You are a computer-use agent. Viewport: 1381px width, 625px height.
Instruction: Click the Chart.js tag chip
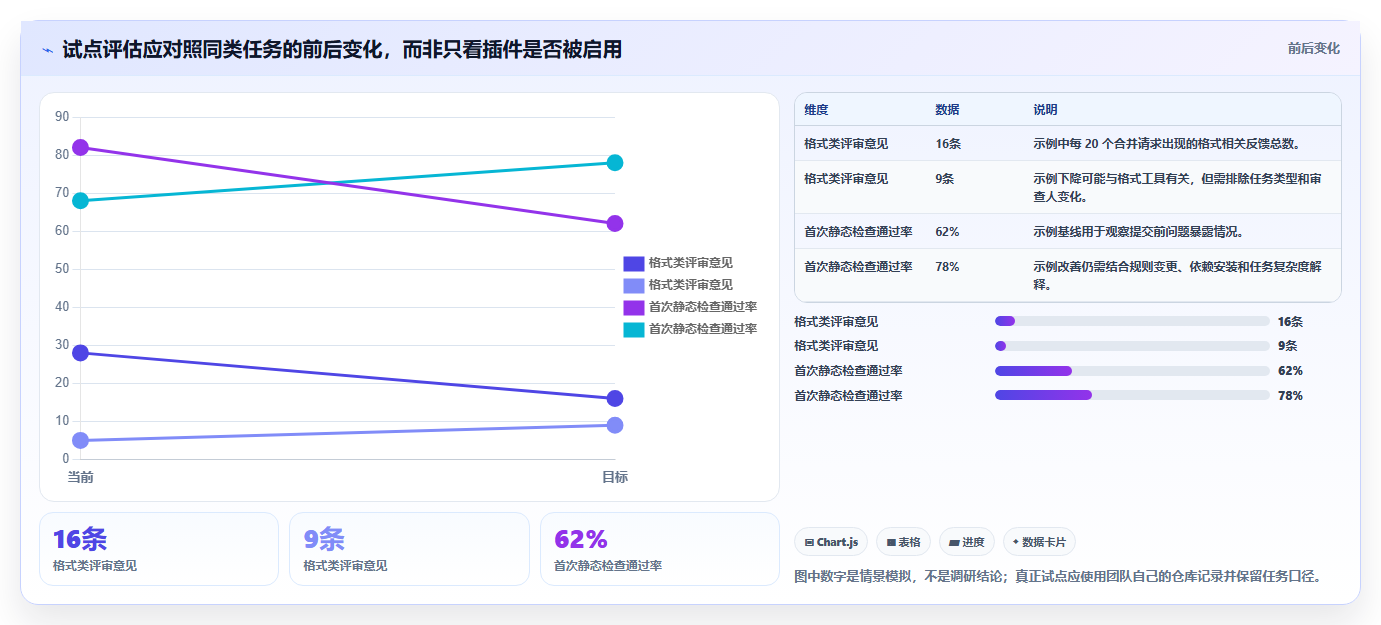[x=831, y=542]
